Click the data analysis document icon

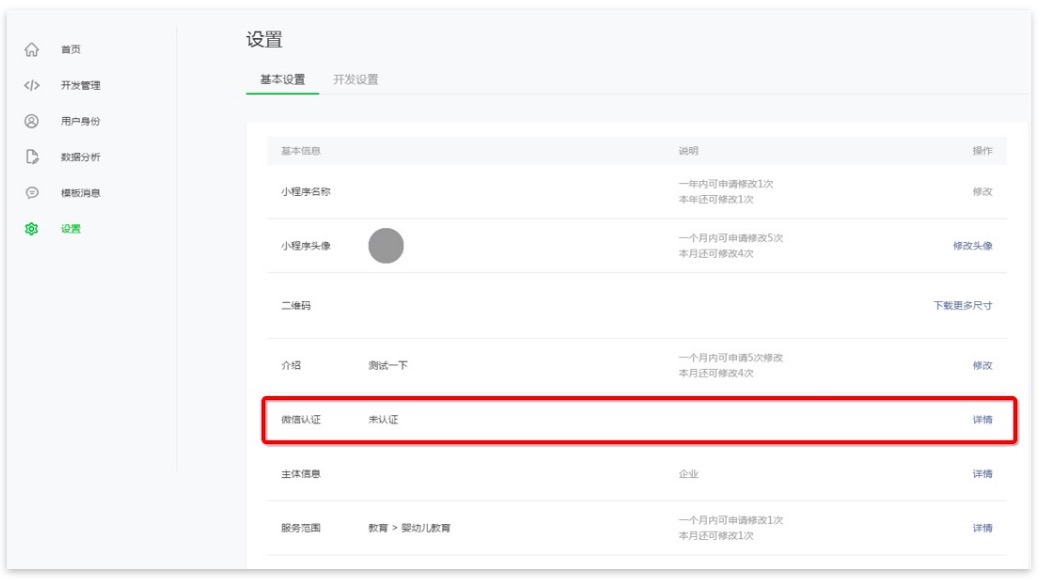point(31,157)
